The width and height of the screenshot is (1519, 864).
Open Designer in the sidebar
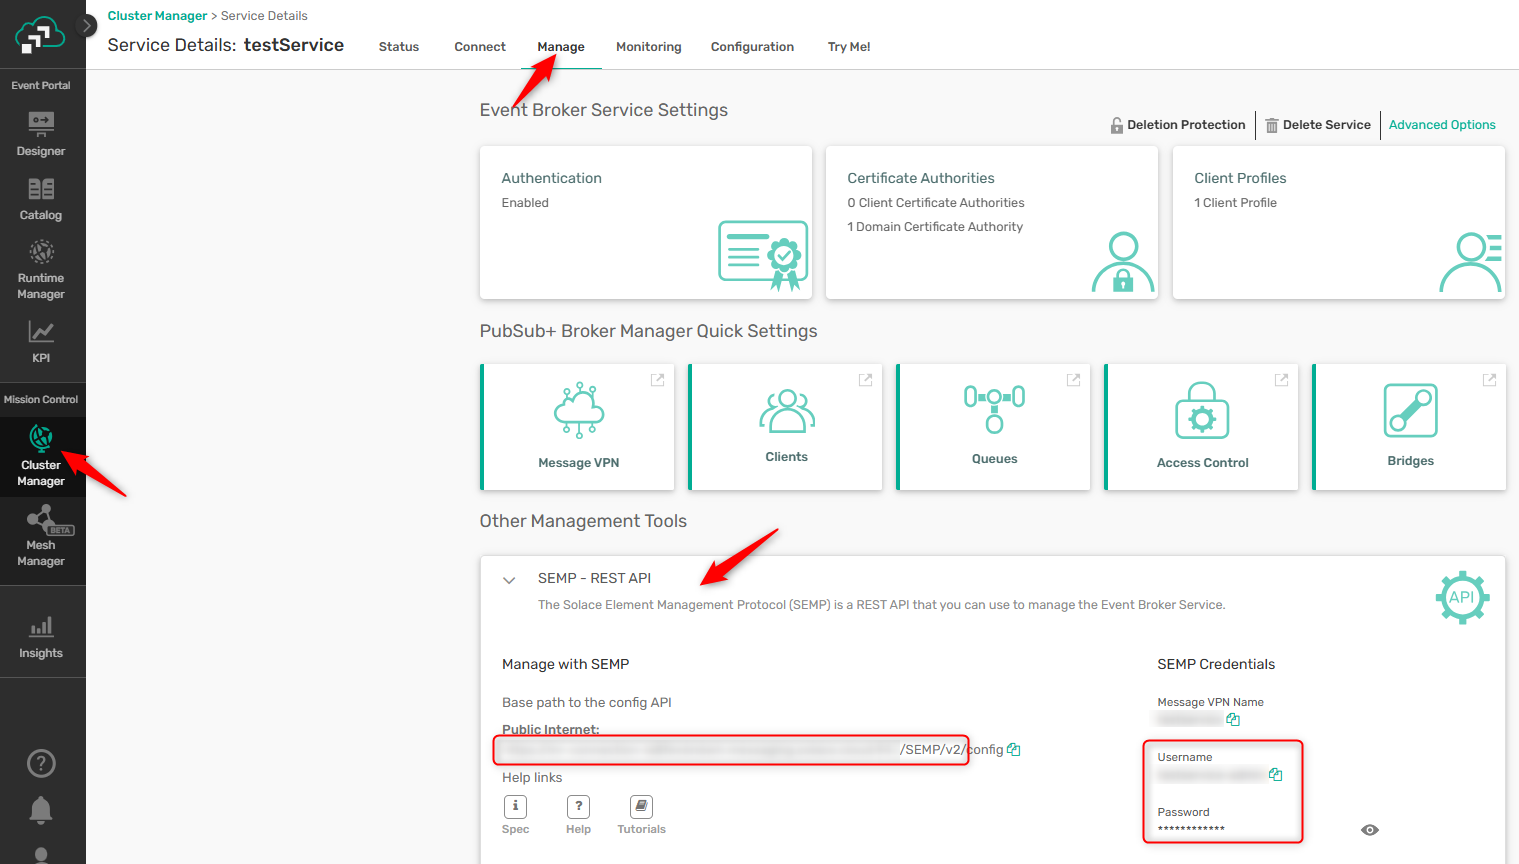[41, 134]
